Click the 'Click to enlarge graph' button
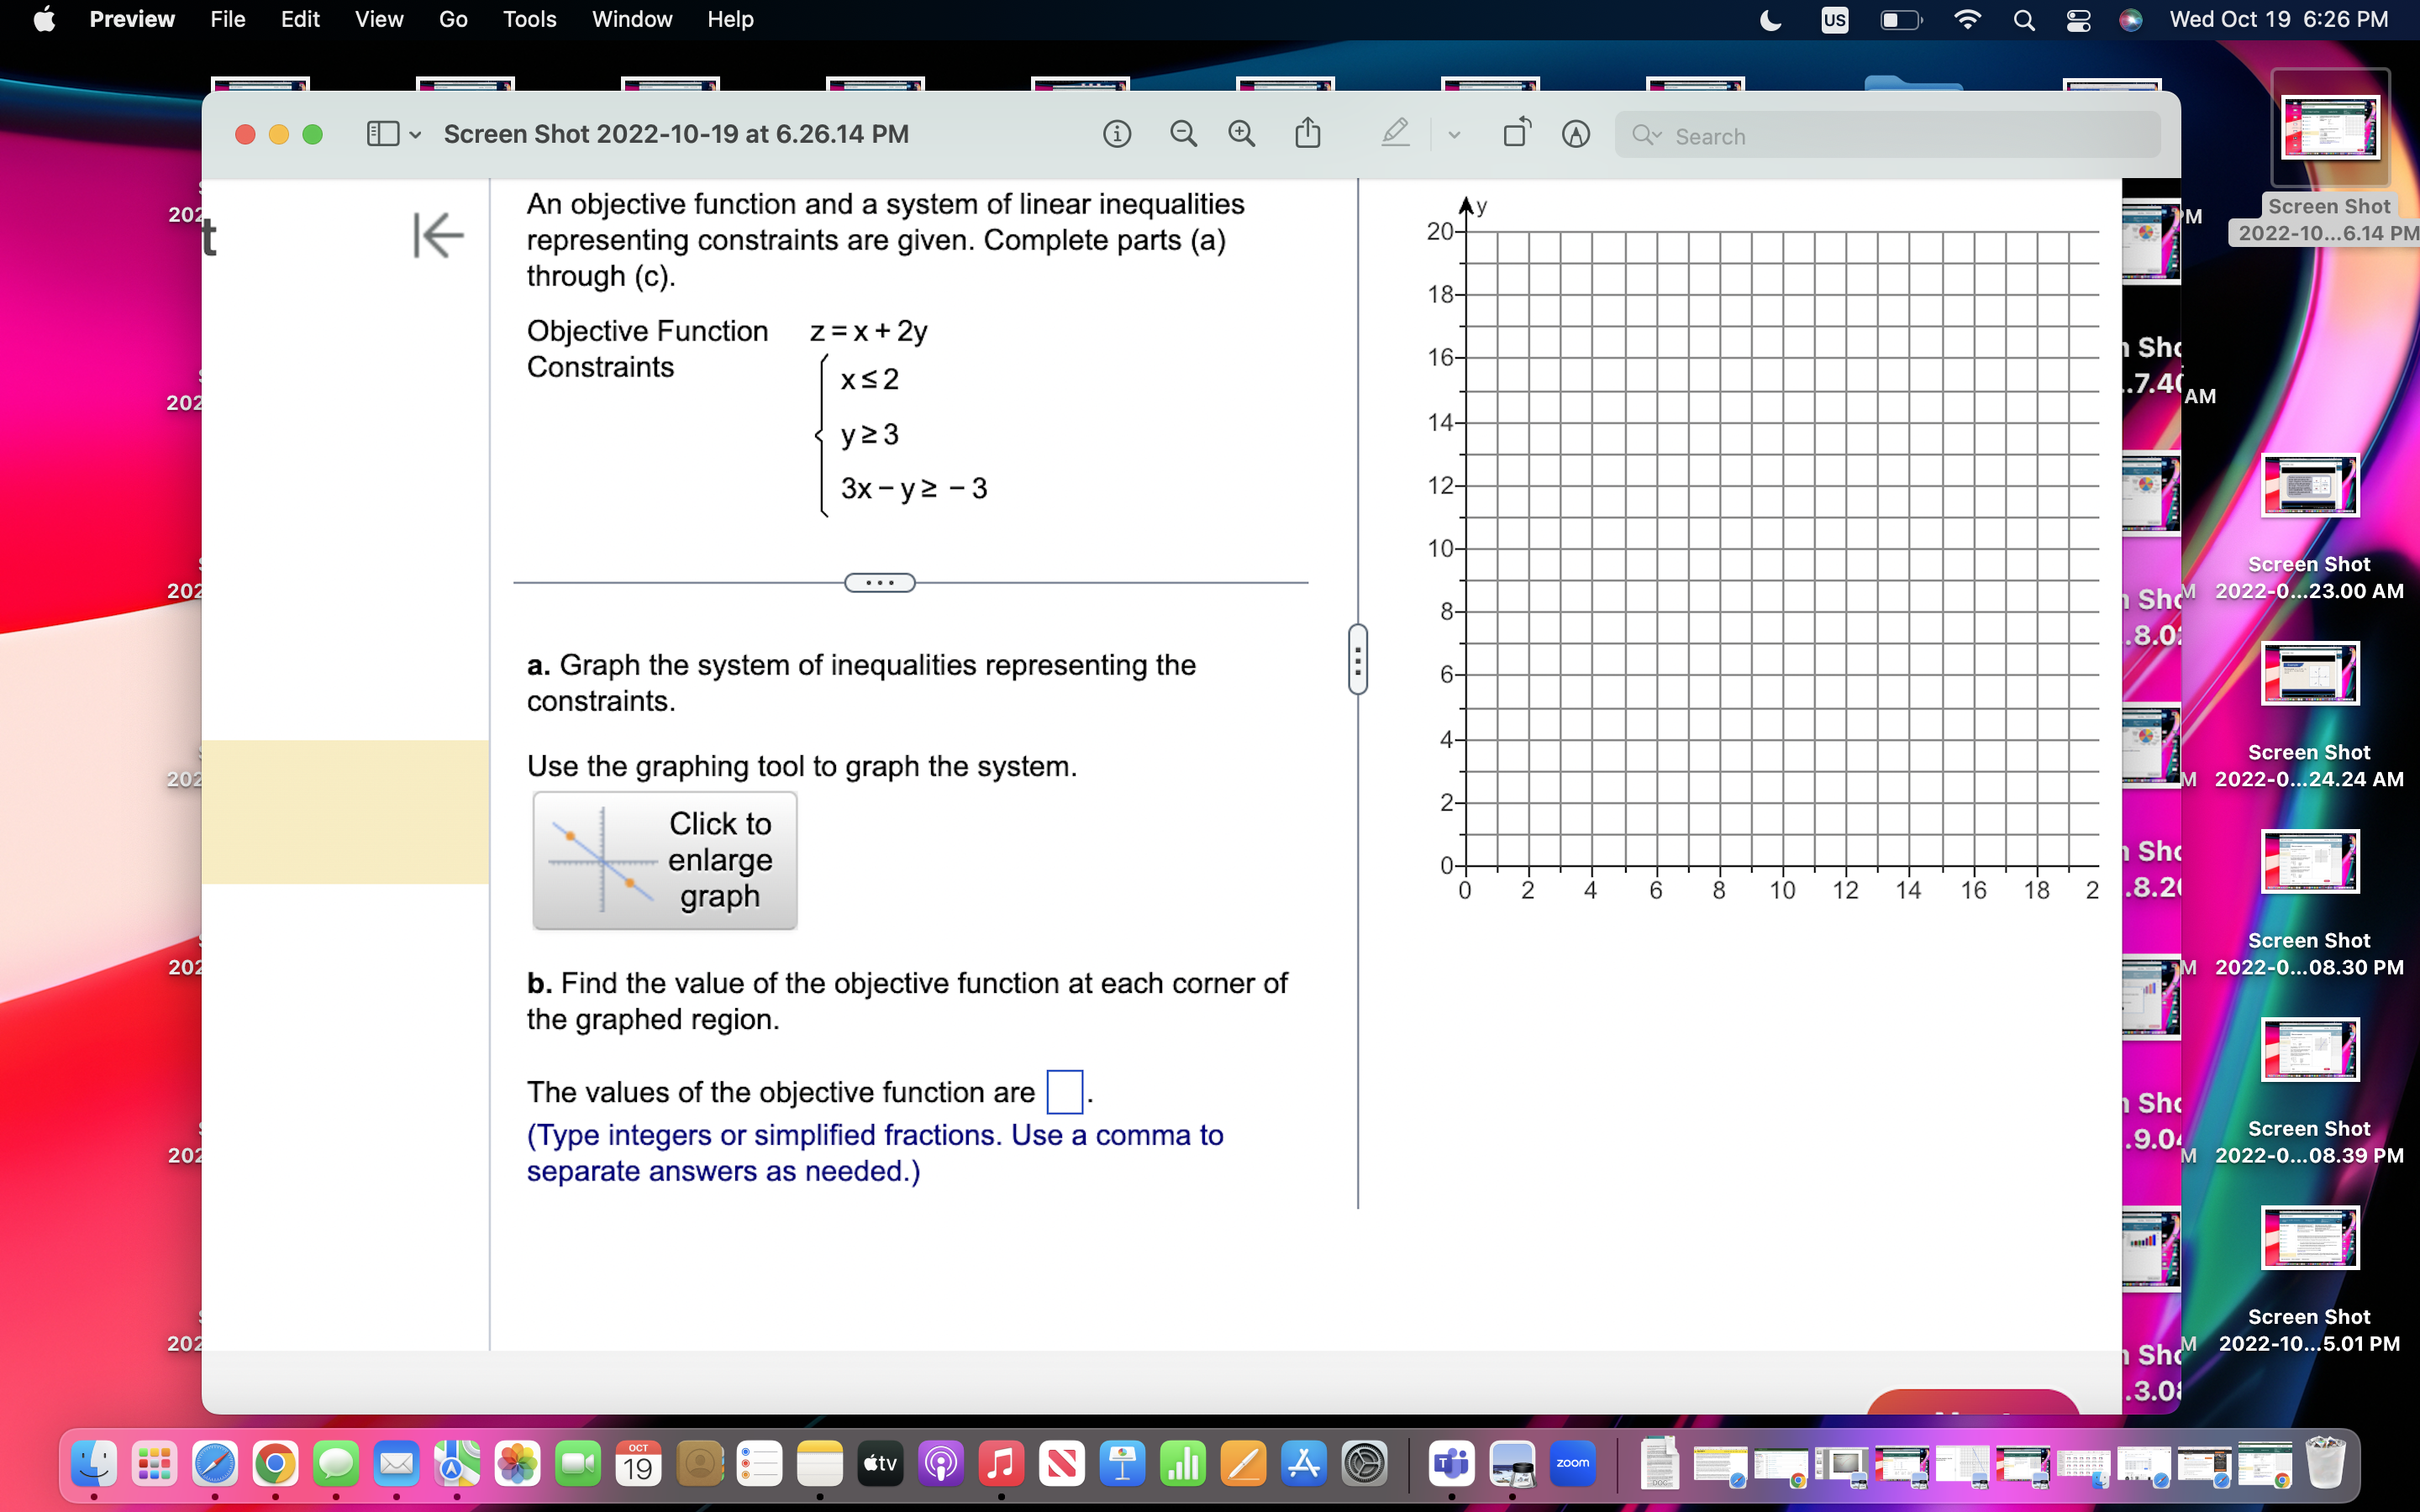The width and height of the screenshot is (2420, 1512). click(665, 860)
